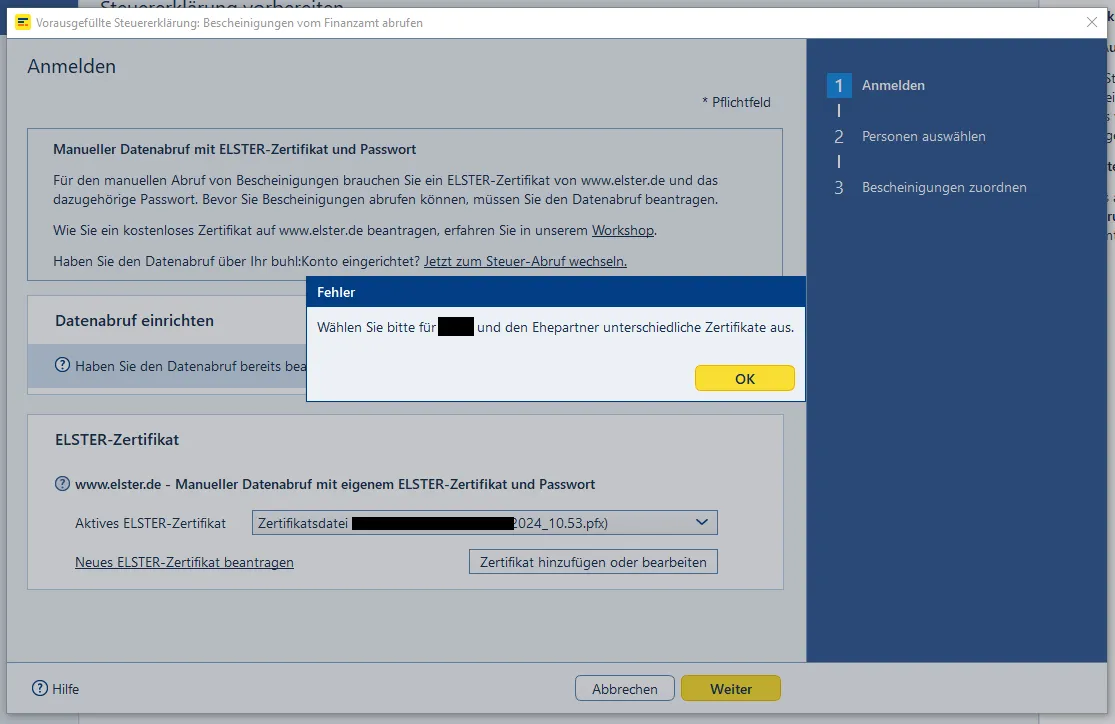Click the Zertifikatsdatei combo box field
This screenshot has width=1115, height=724.
[x=470, y=523]
